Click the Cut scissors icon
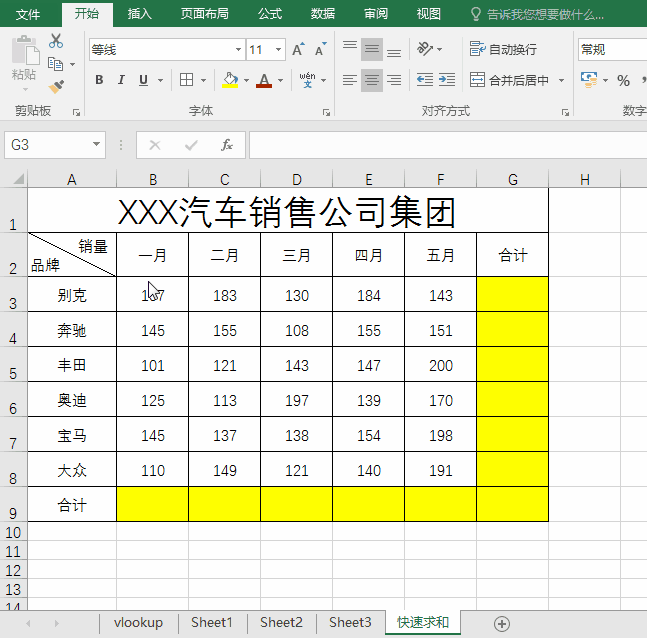 pyautogui.click(x=56, y=41)
